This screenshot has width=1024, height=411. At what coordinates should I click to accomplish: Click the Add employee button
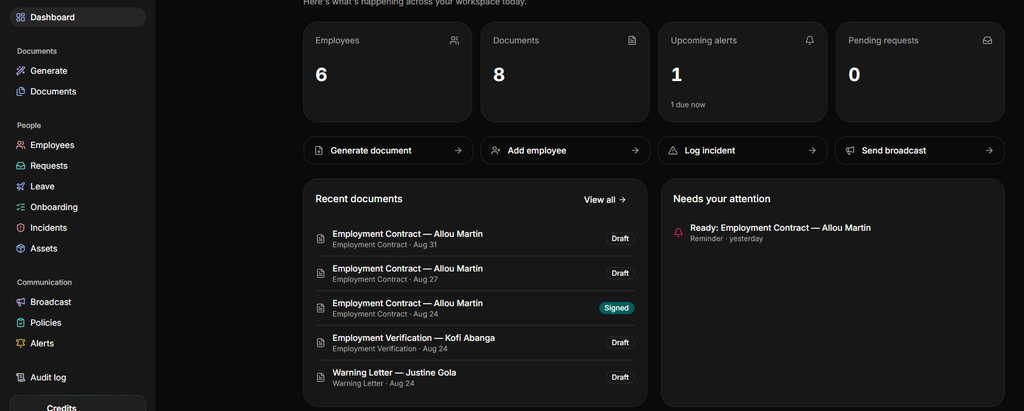565,151
